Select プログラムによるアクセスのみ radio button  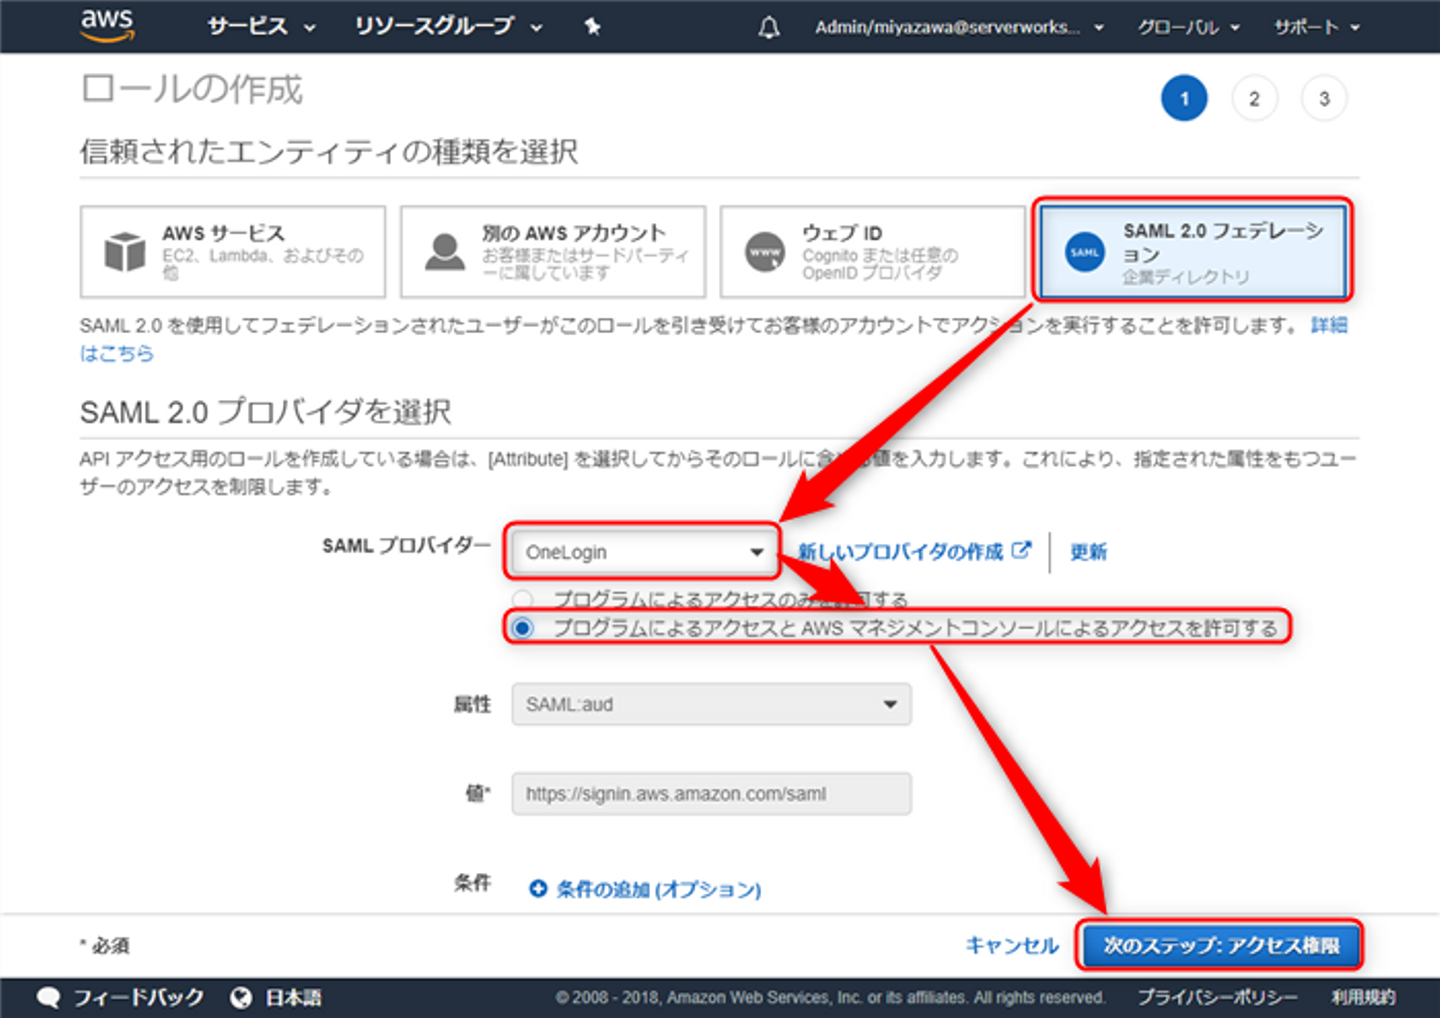[522, 600]
